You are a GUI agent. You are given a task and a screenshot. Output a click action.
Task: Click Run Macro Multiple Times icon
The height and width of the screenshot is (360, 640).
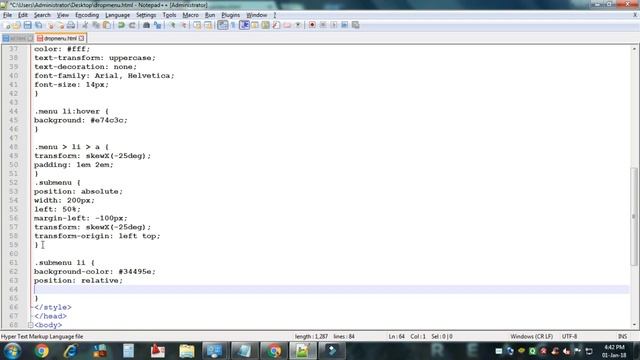[344, 25]
